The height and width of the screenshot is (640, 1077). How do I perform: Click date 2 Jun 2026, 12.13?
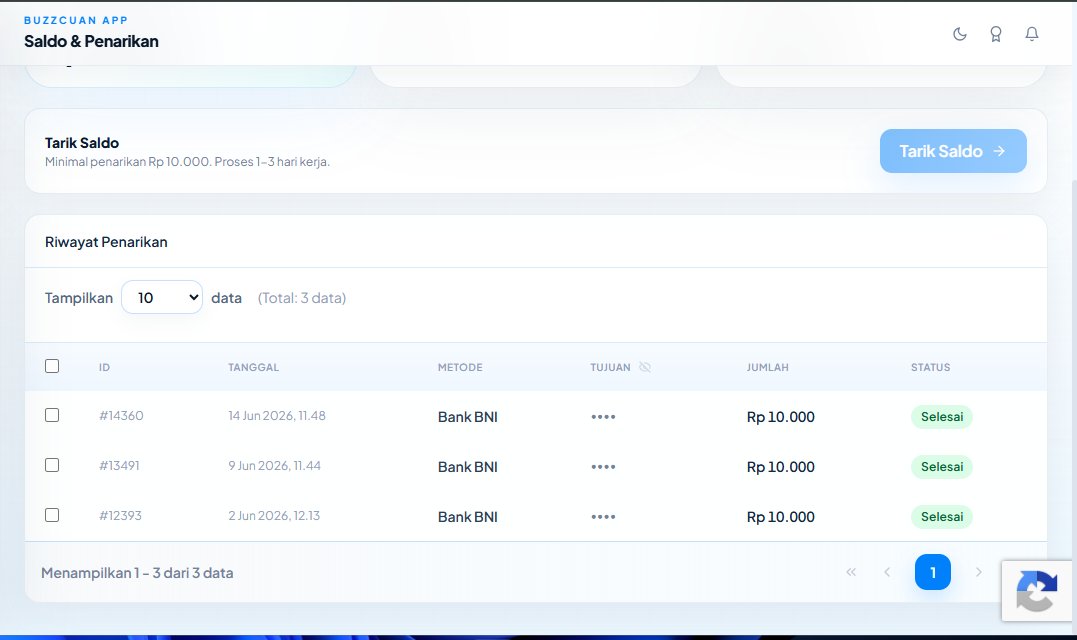[274, 516]
